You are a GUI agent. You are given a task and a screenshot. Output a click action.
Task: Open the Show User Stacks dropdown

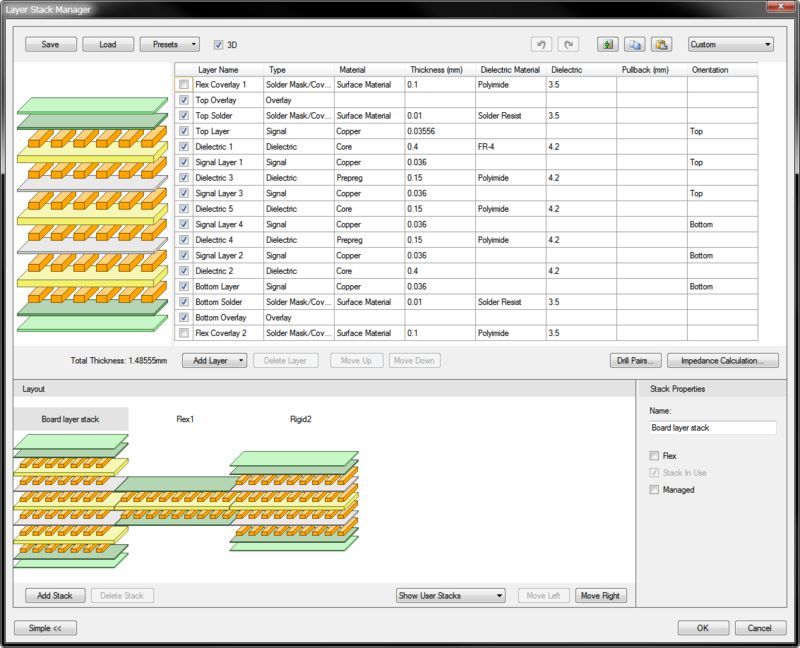tap(451, 595)
